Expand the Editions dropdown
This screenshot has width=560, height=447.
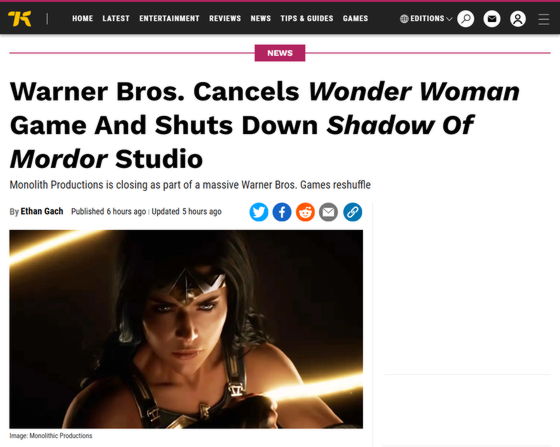(x=426, y=19)
